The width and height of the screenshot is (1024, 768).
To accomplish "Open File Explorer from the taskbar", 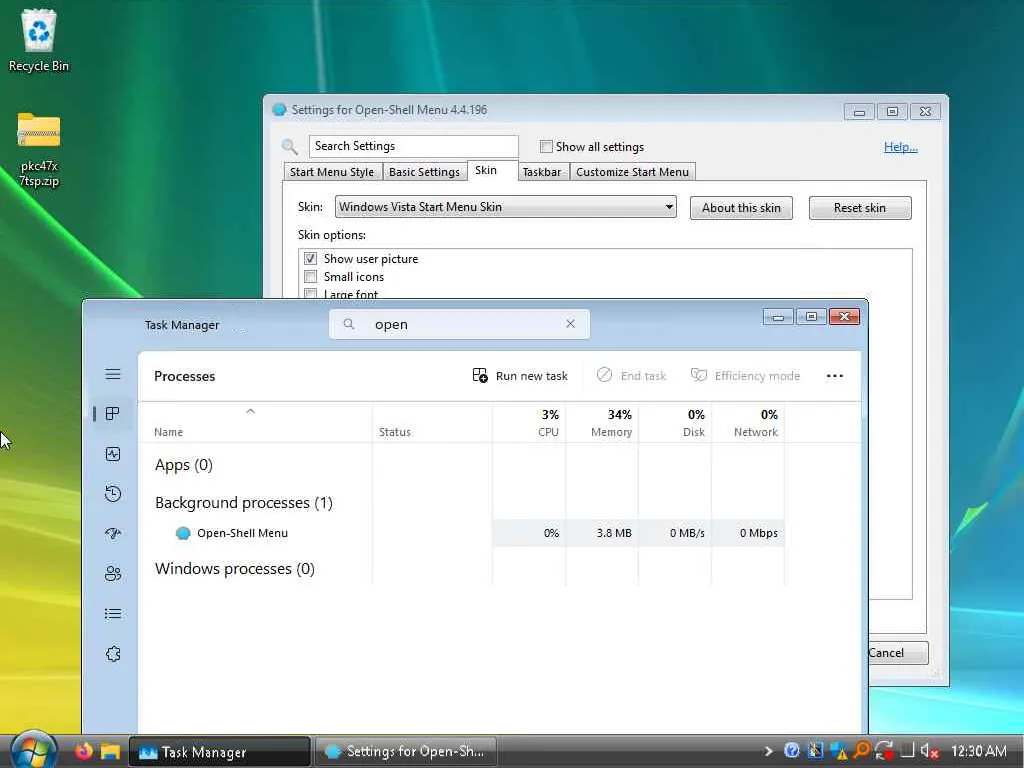I will click(x=110, y=752).
